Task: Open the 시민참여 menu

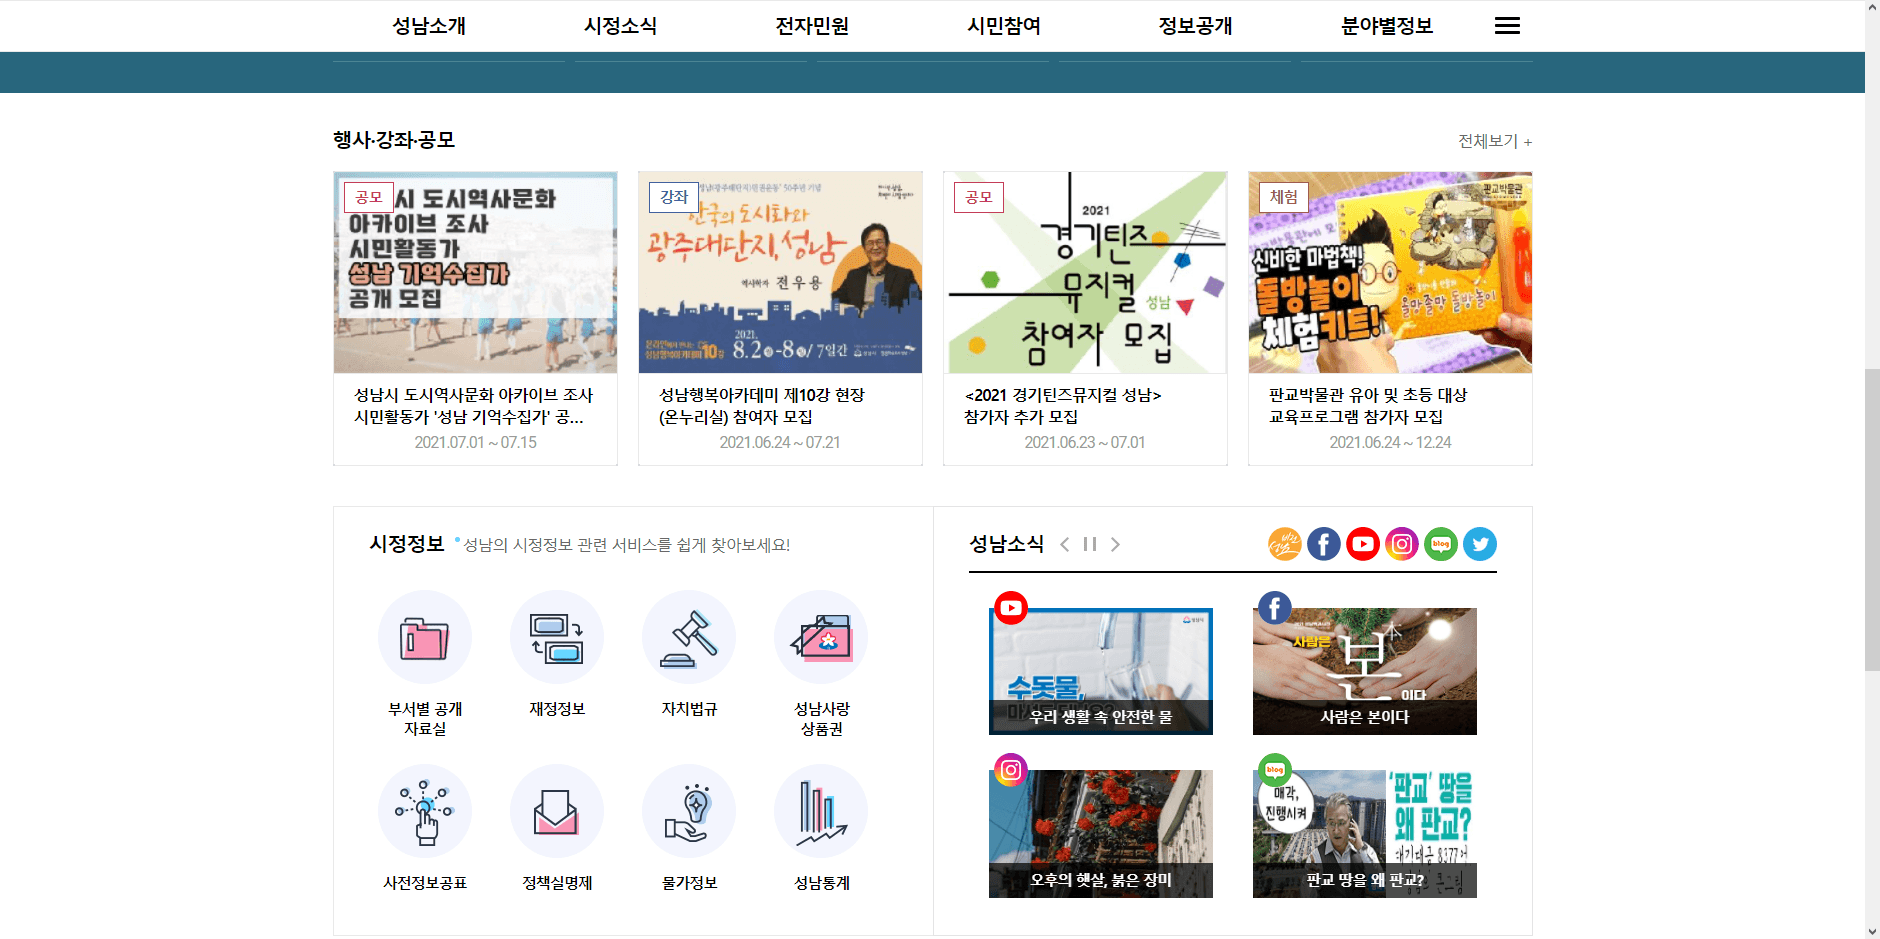Action: [1004, 26]
